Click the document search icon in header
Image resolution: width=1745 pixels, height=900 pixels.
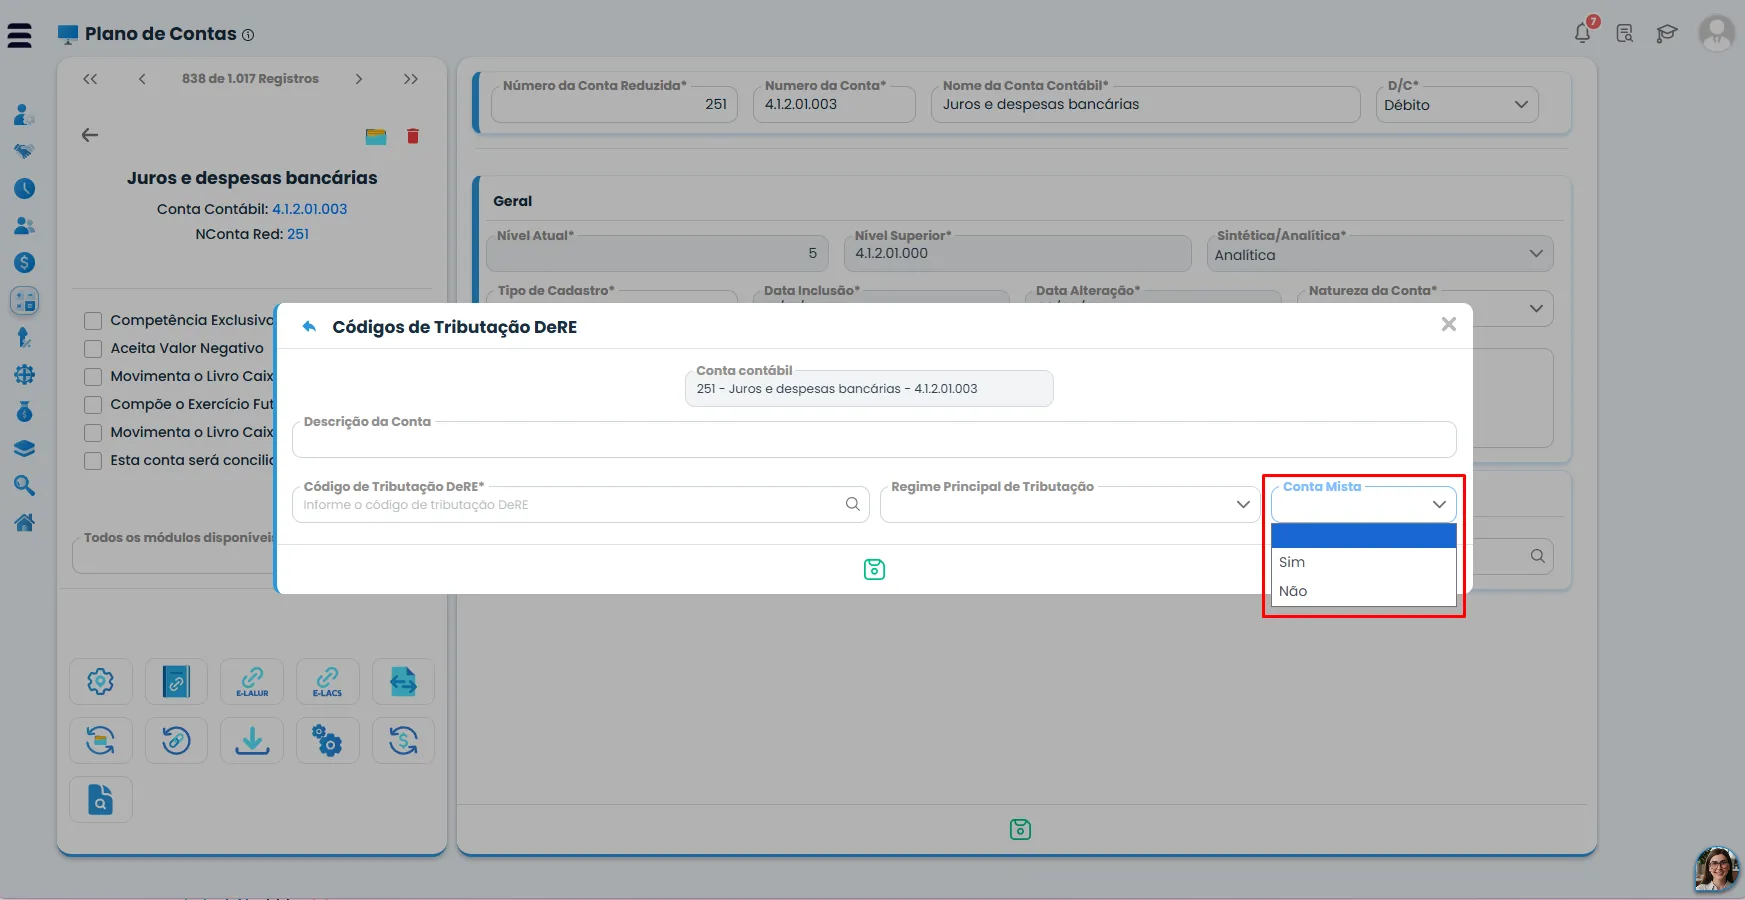[1625, 34]
